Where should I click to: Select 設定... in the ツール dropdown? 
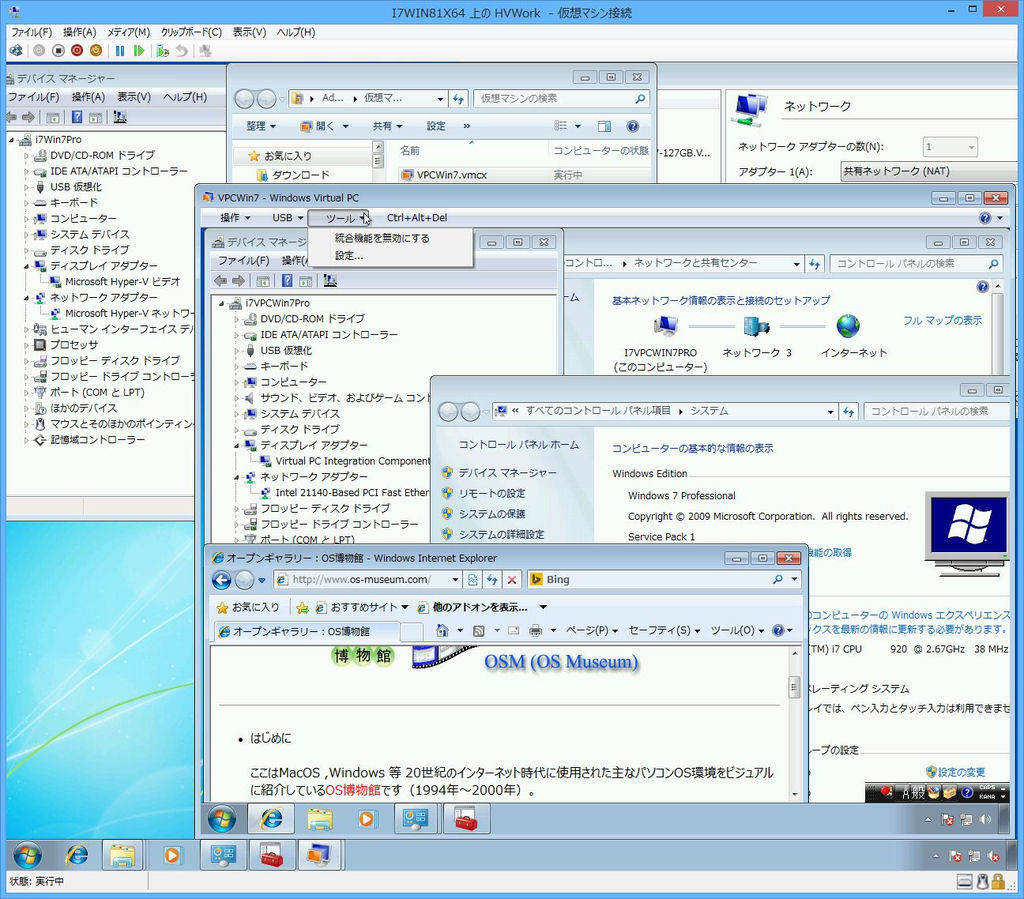coord(349,255)
